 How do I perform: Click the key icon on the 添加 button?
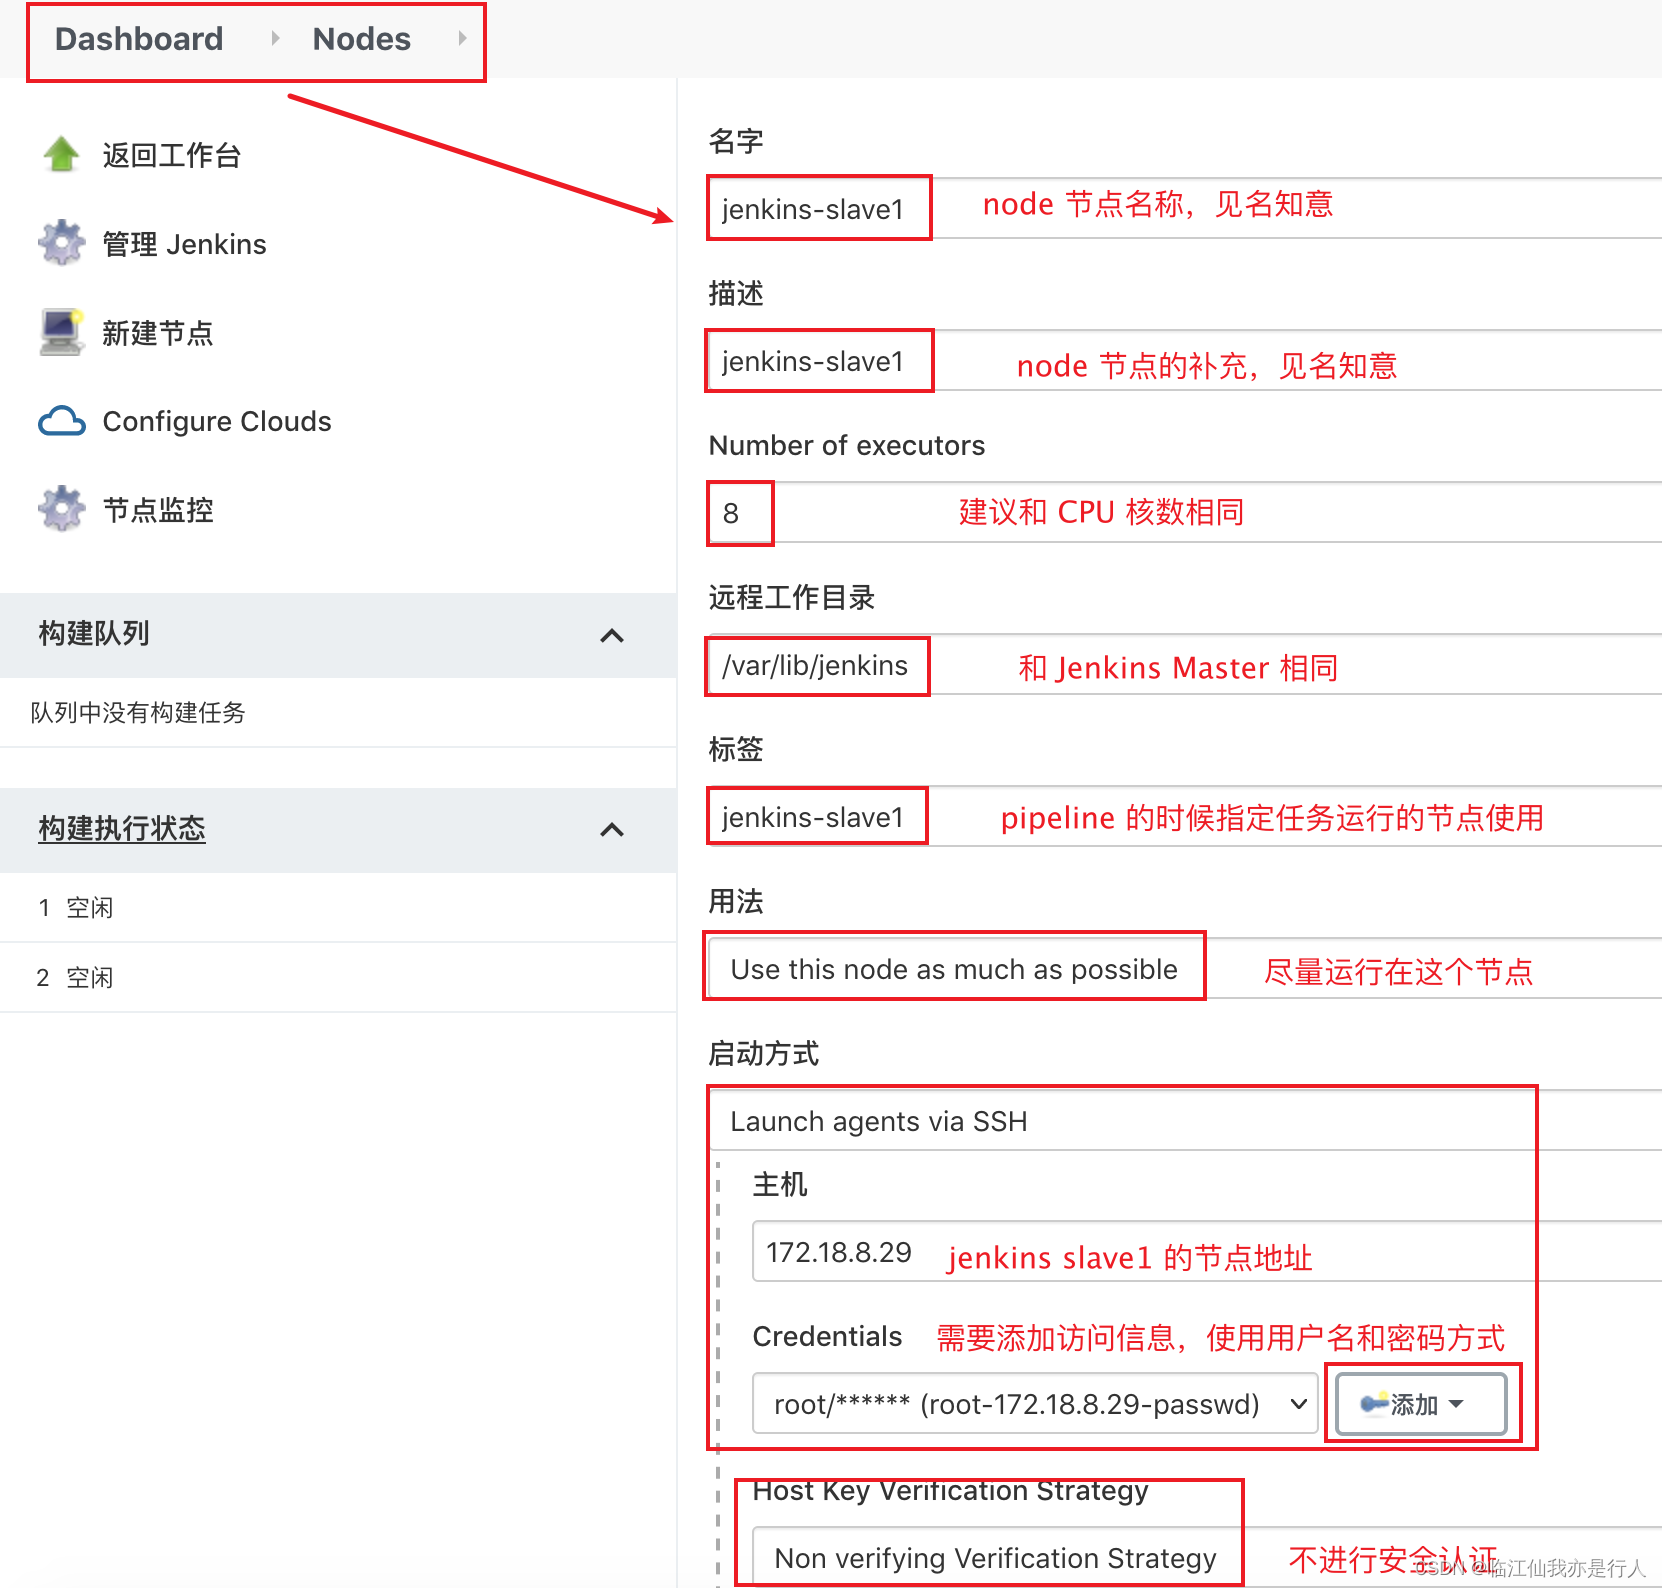tap(1374, 1404)
